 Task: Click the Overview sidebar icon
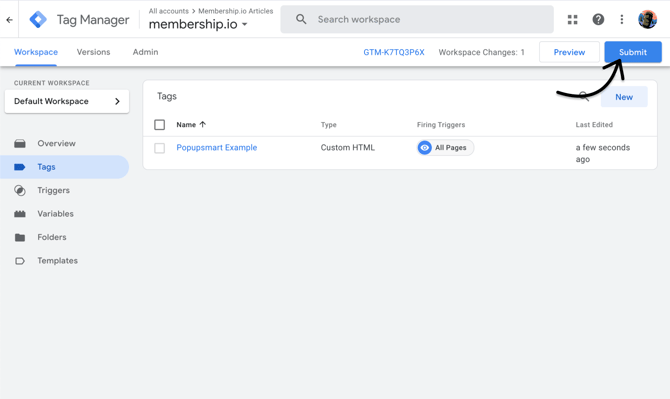(20, 144)
